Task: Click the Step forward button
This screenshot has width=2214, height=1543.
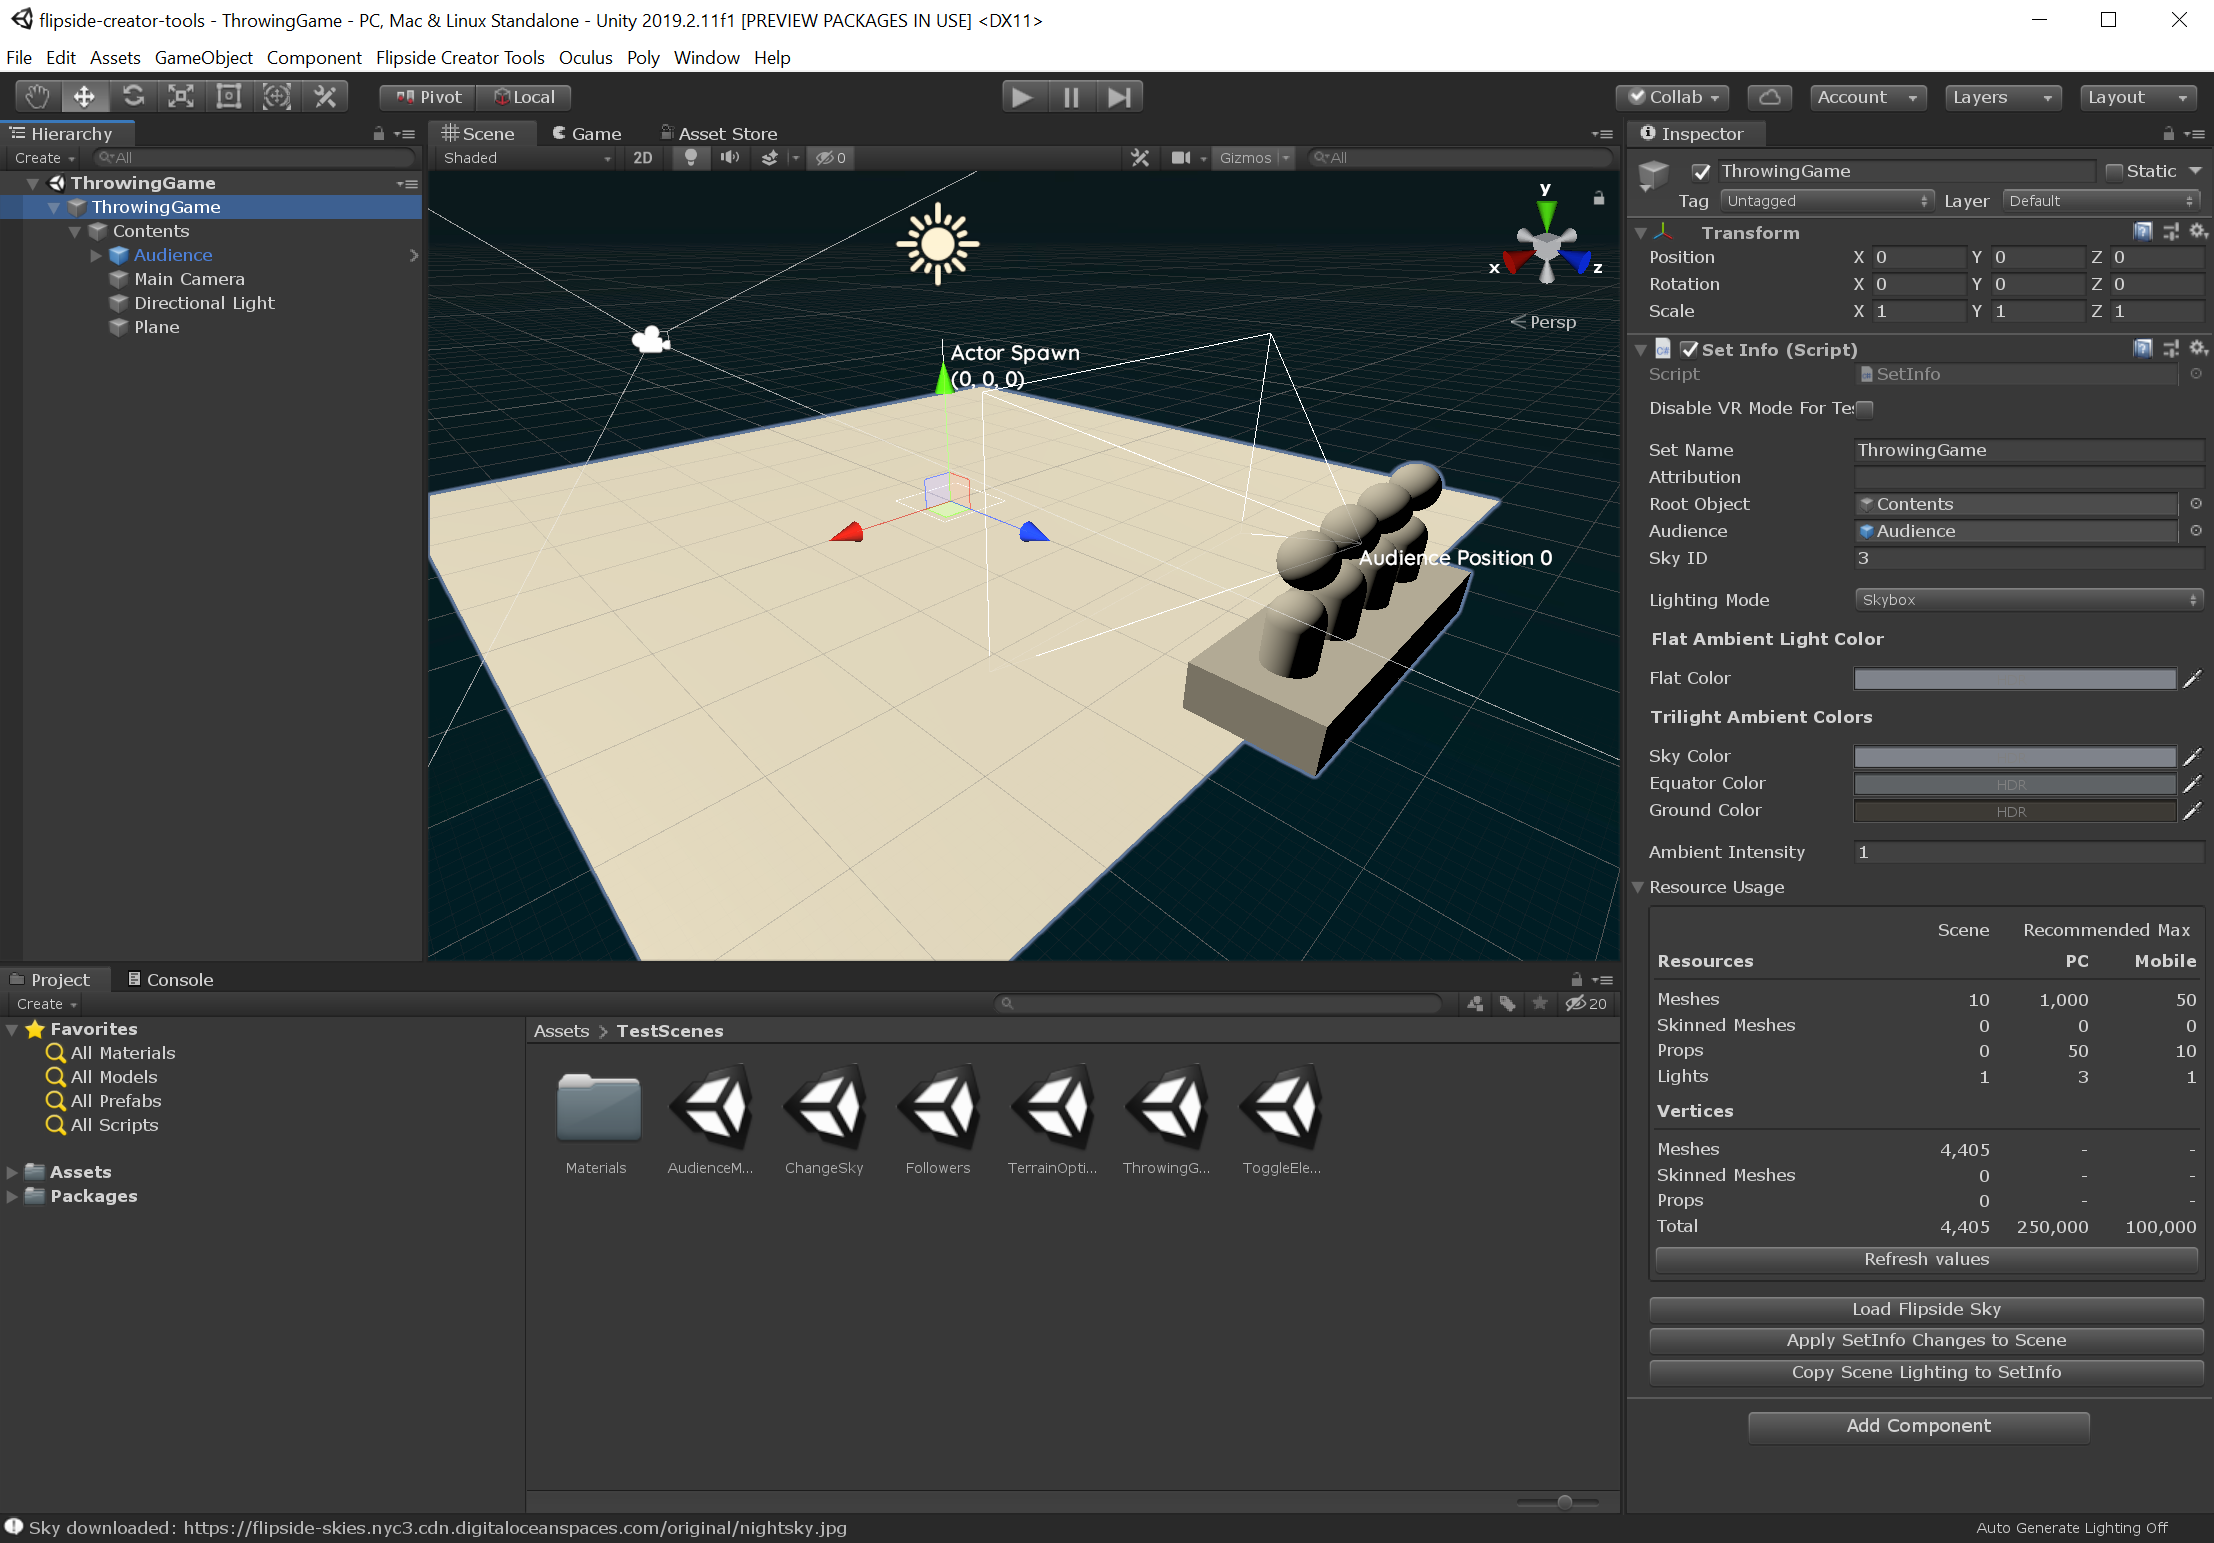Action: click(1119, 97)
